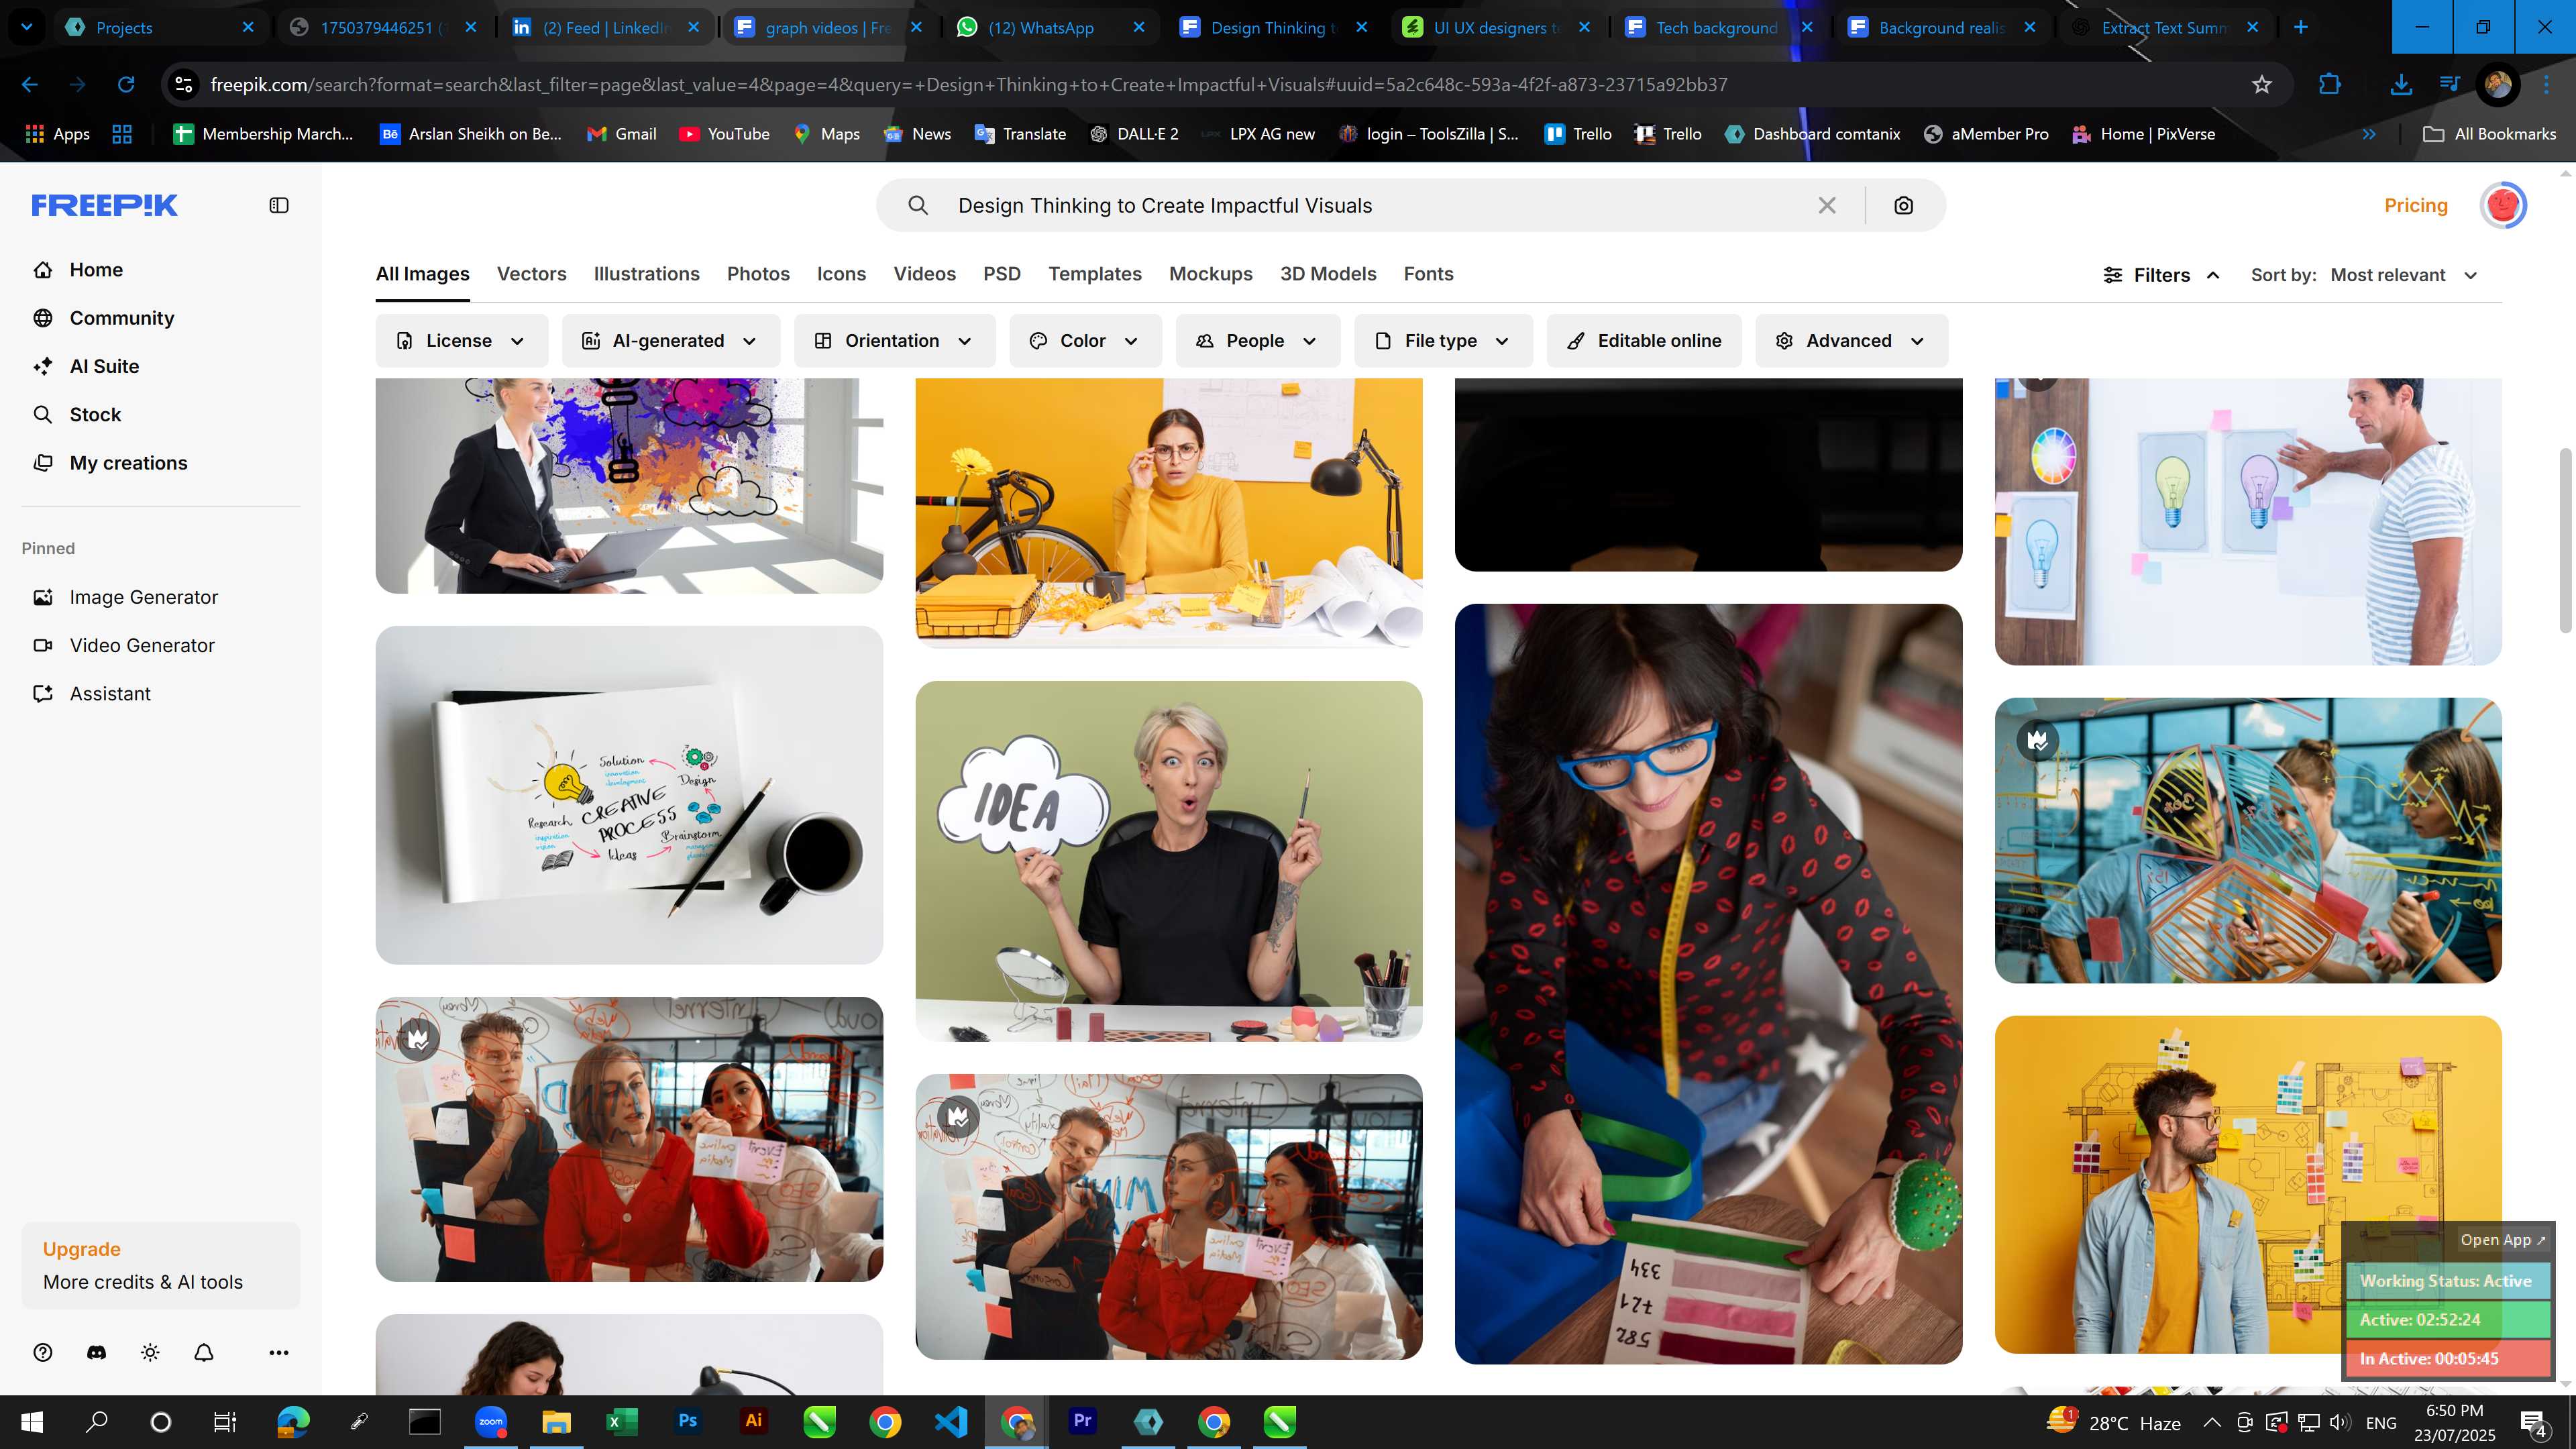Bookmark this page with the star icon
Screen dimensions: 2576x1449
[2262, 85]
